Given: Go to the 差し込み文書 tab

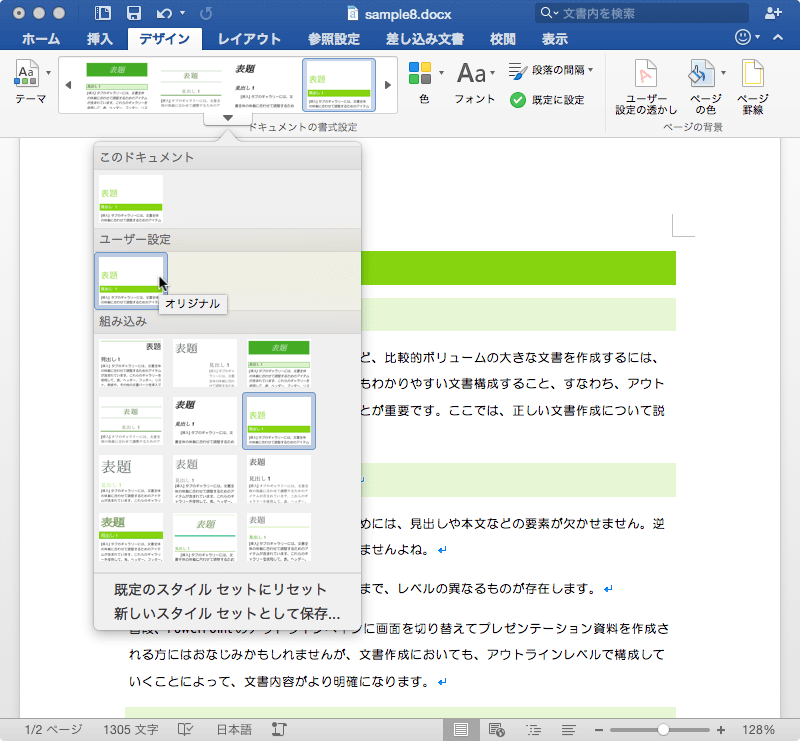Looking at the screenshot, I should click(424, 39).
